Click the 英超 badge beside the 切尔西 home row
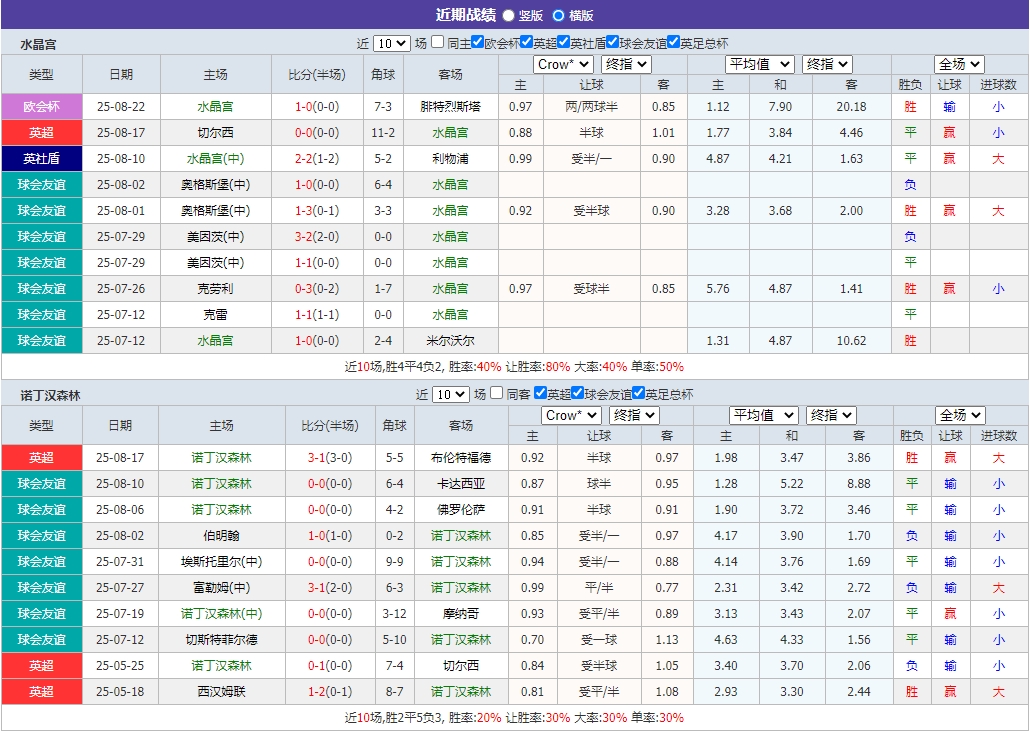 click(x=41, y=132)
